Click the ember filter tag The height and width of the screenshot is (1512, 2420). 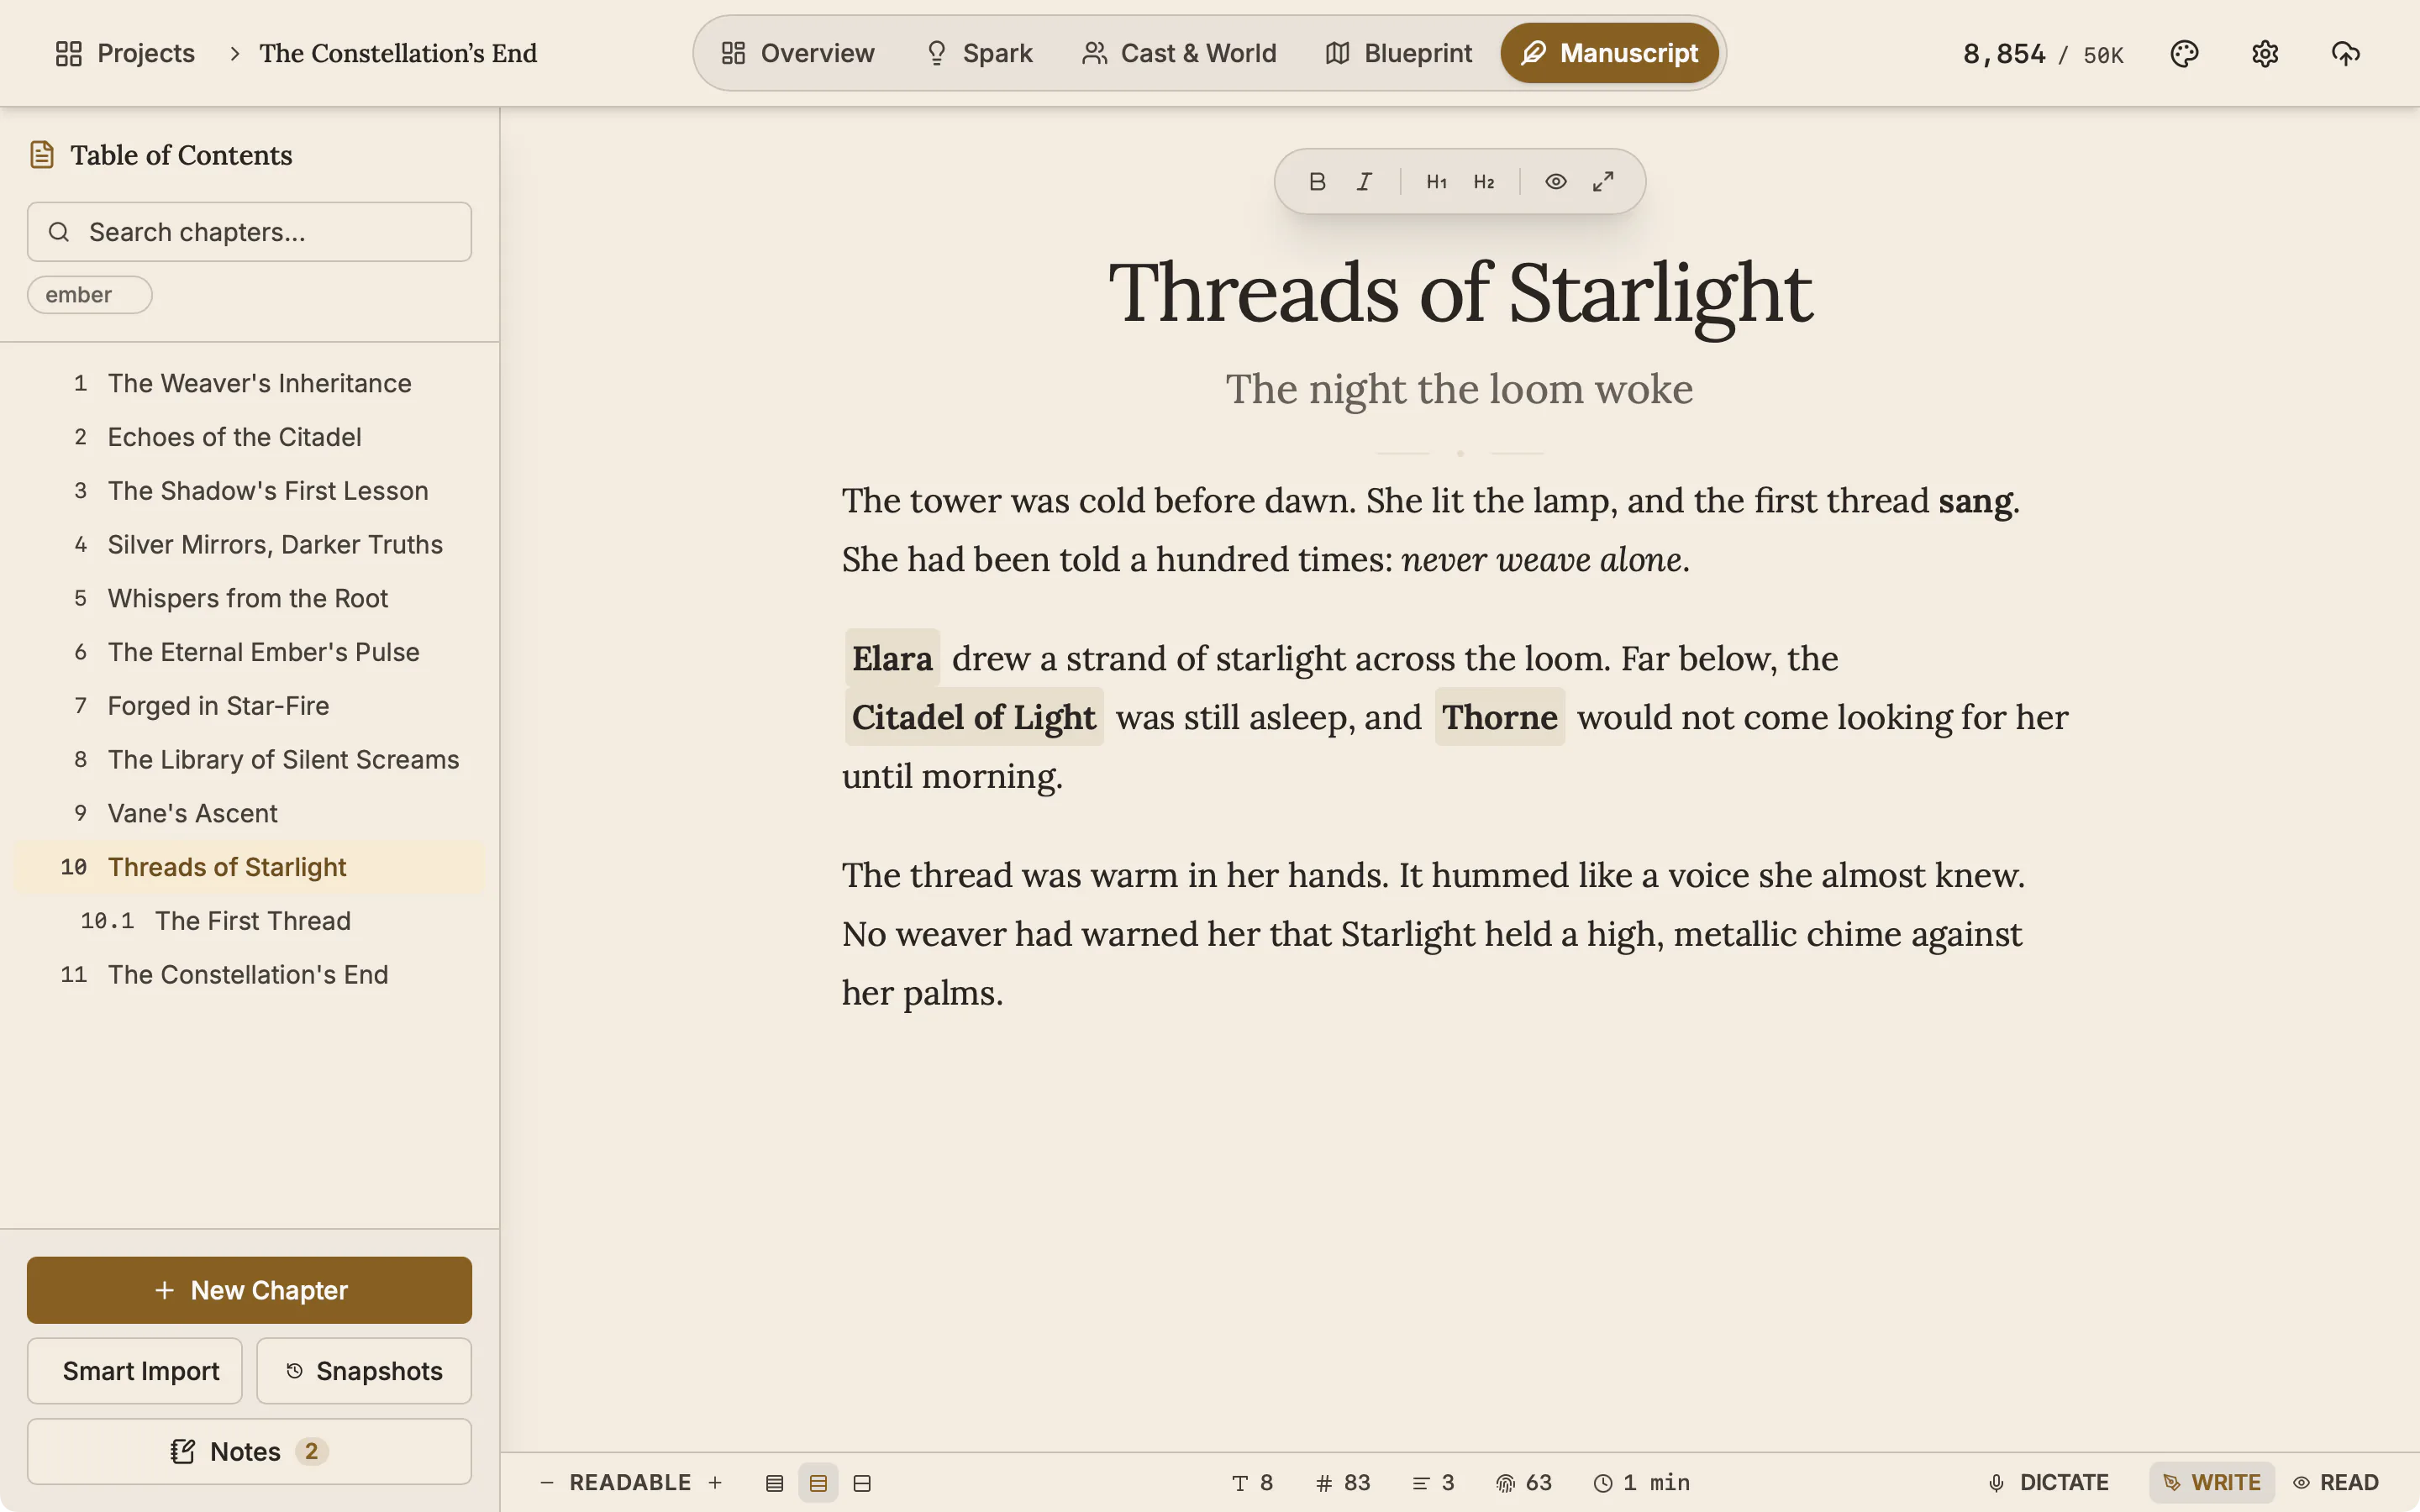pyautogui.click(x=89, y=295)
